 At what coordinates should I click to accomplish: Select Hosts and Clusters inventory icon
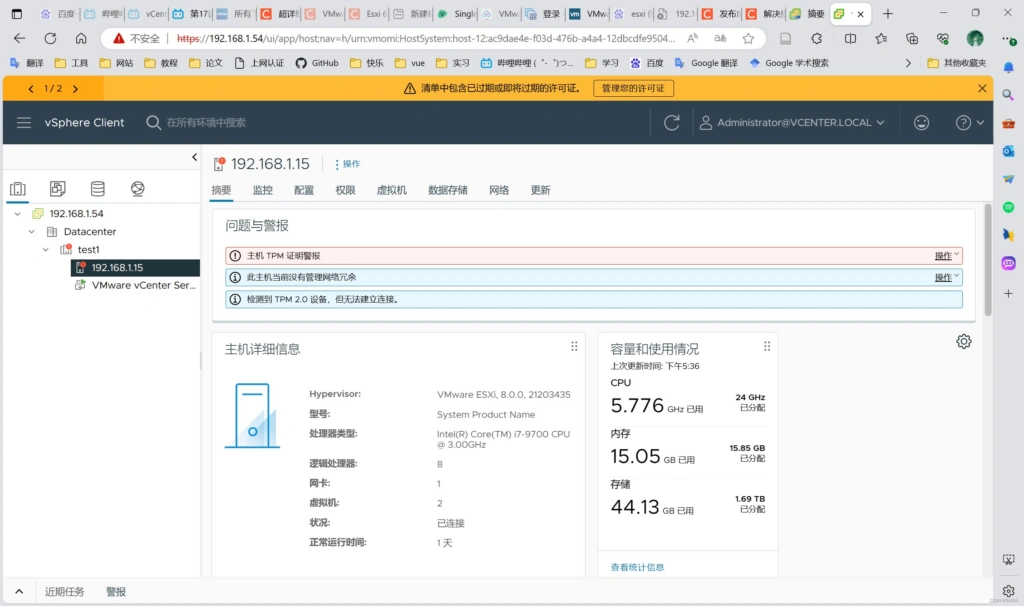coord(18,189)
